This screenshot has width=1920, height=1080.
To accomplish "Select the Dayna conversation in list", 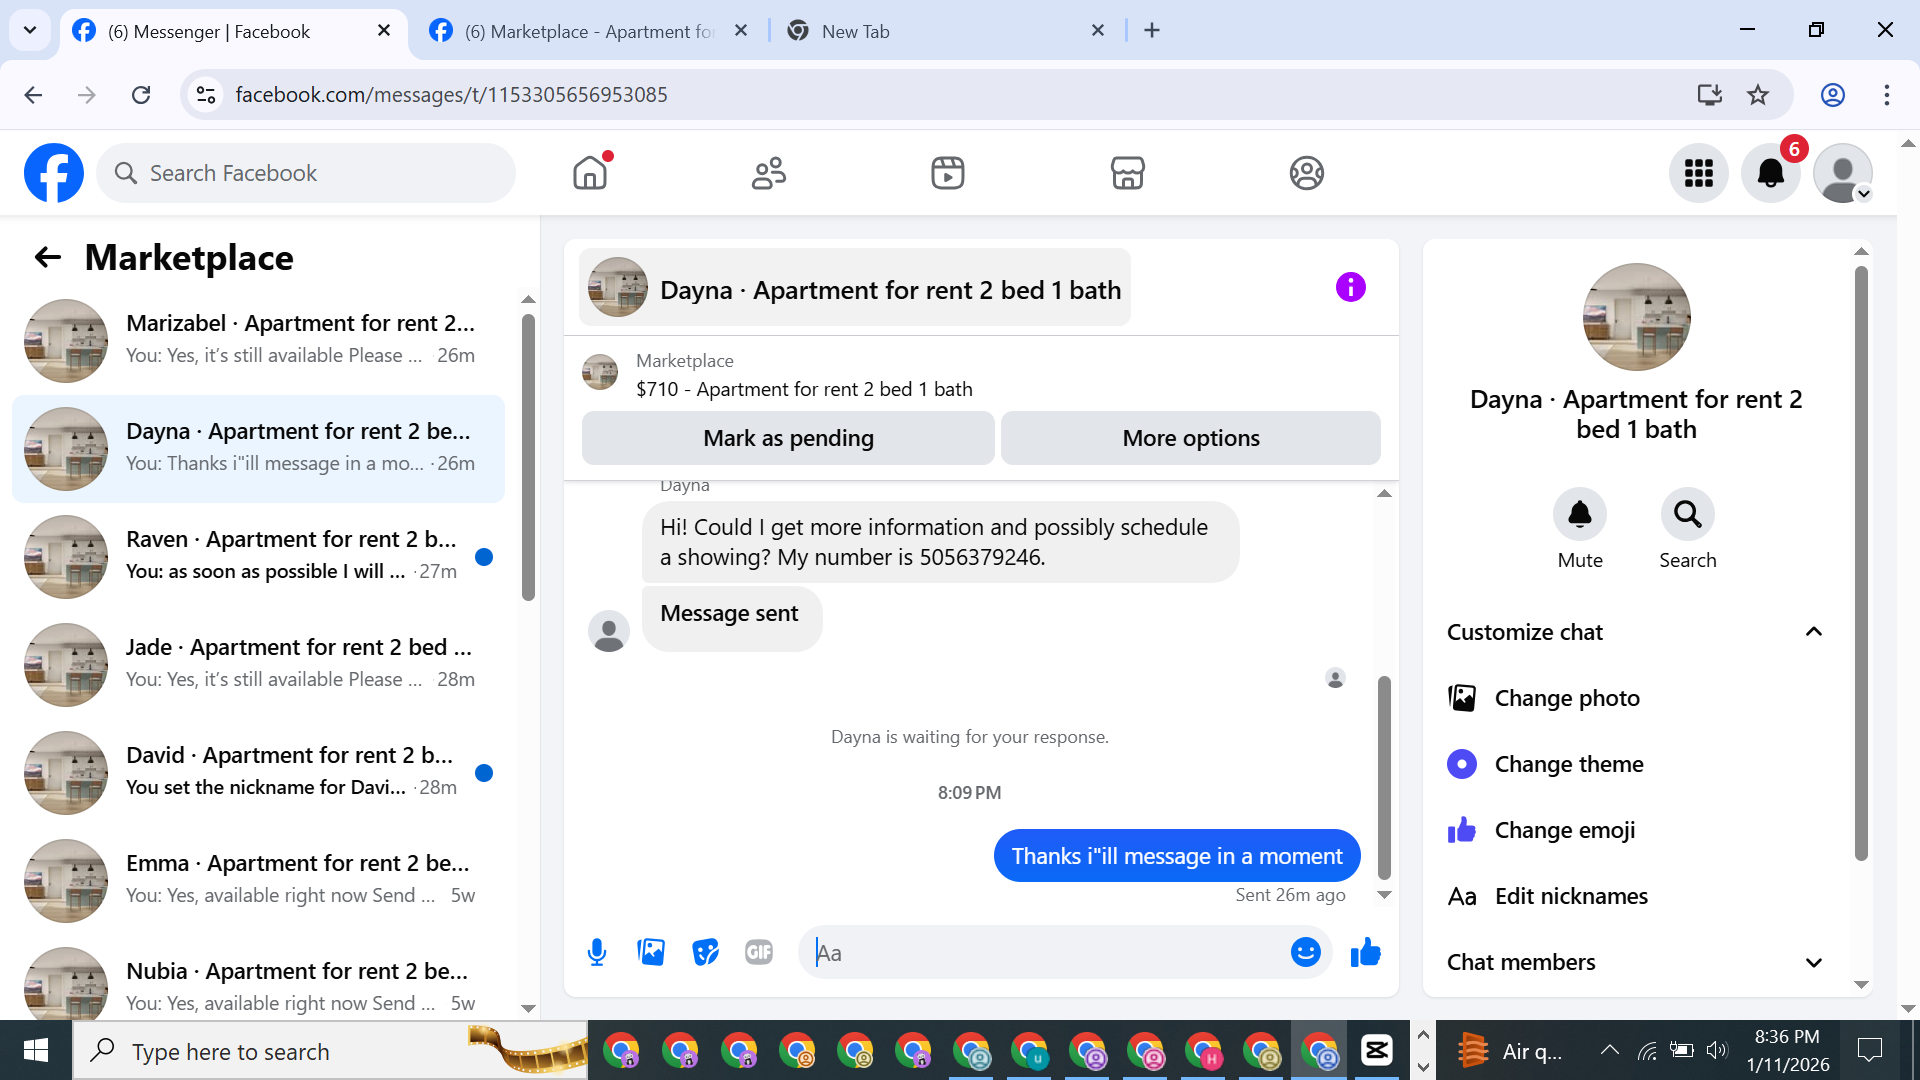I will (x=258, y=448).
